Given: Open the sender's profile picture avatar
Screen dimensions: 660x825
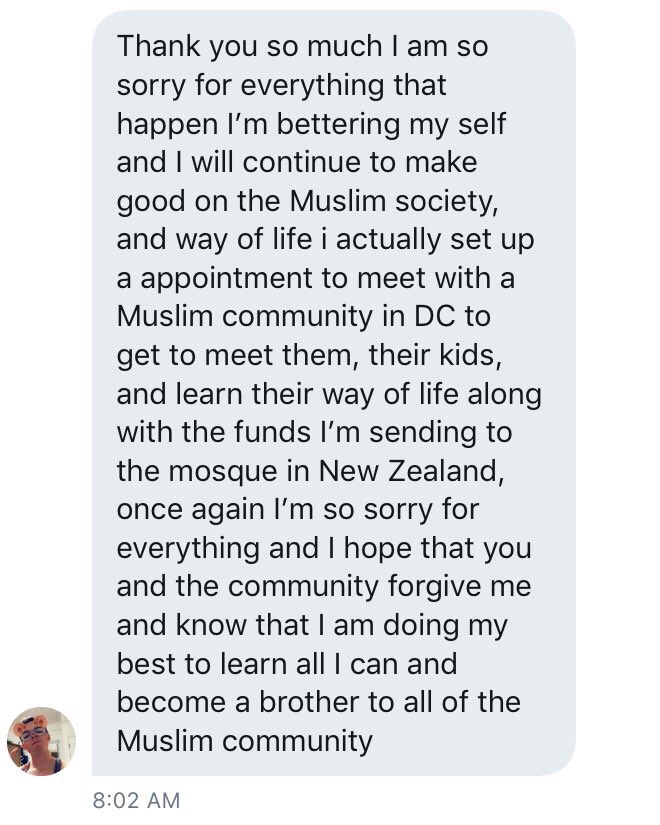Looking at the screenshot, I should (x=41, y=741).
